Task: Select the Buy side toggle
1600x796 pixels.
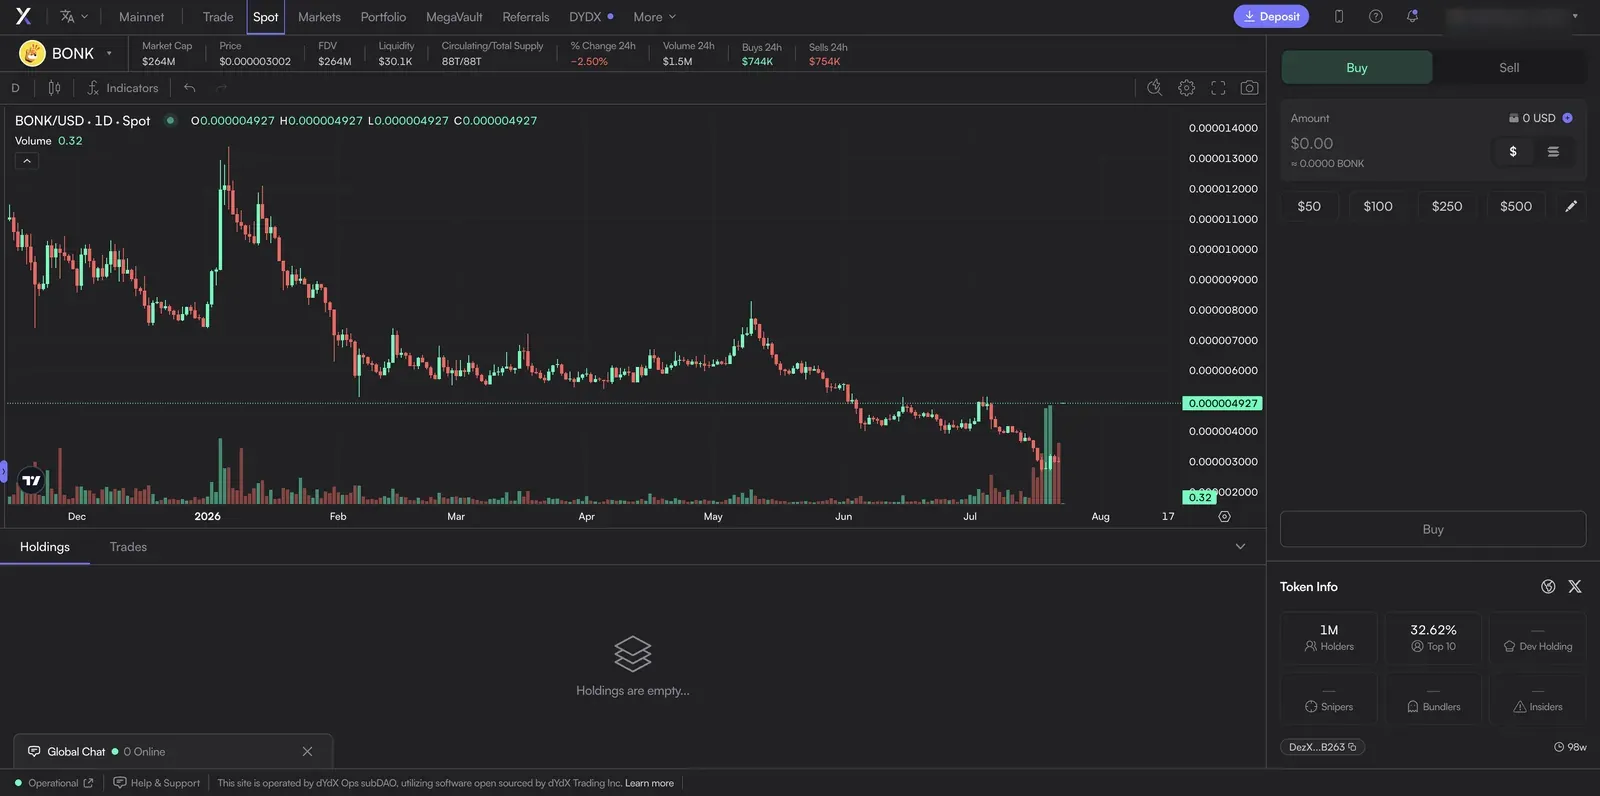Action: 1356,68
